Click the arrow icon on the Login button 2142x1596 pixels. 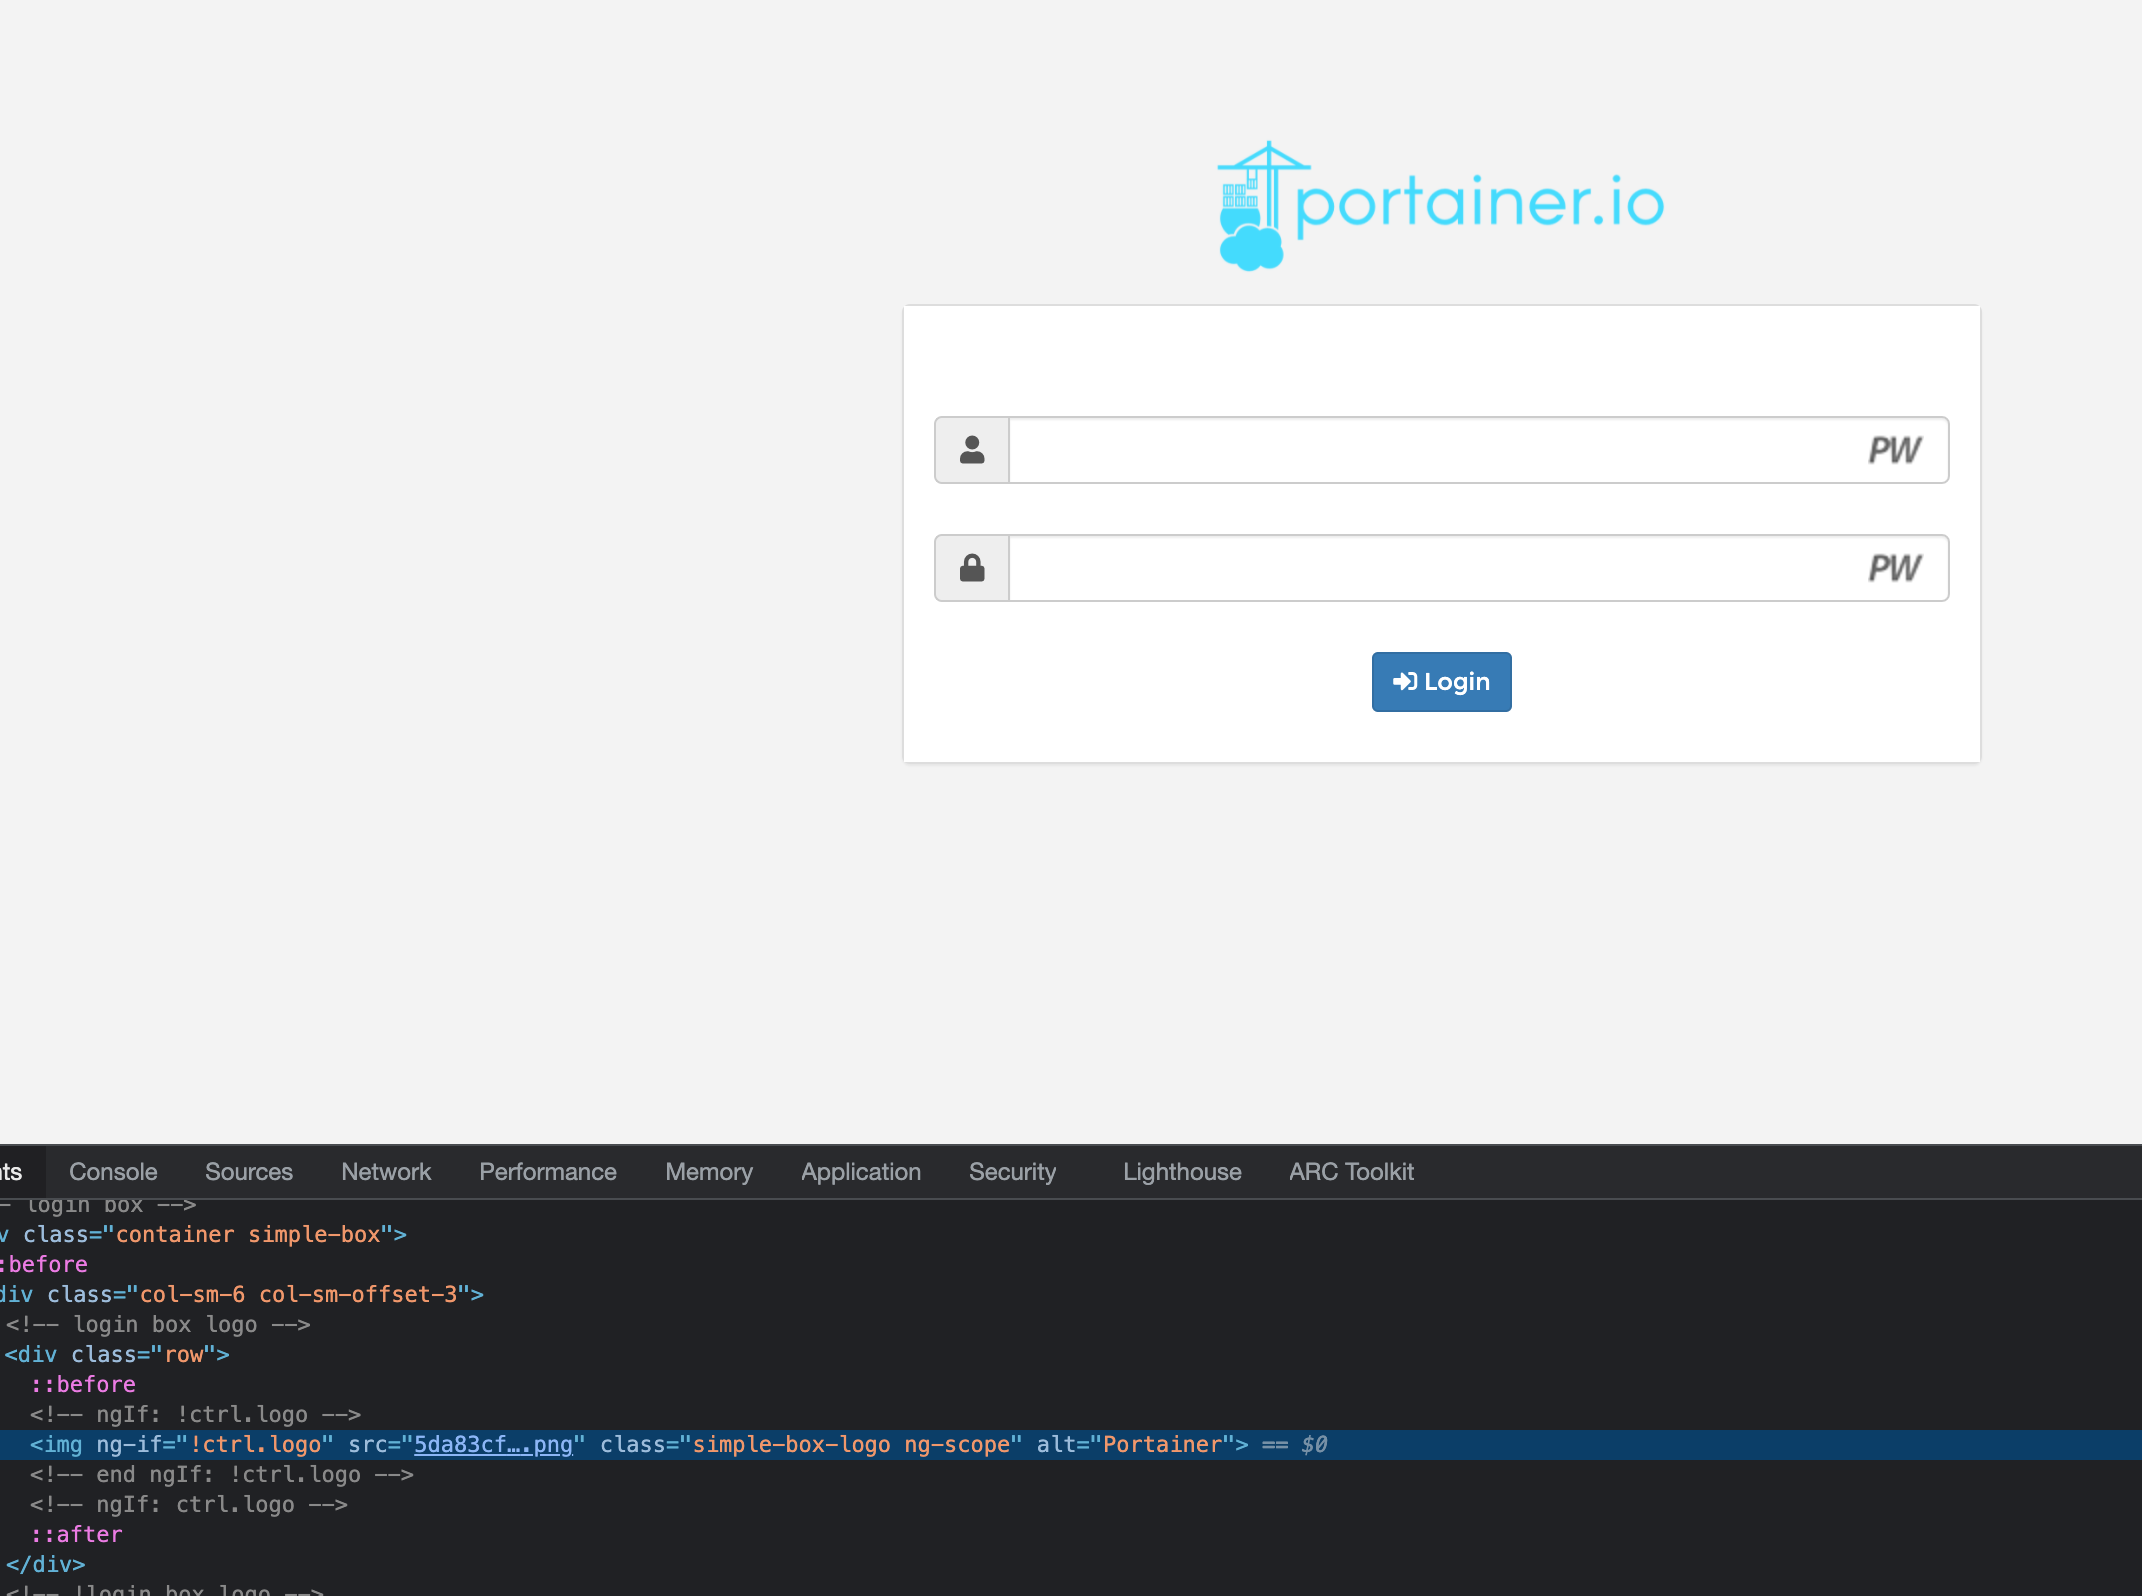tap(1406, 681)
